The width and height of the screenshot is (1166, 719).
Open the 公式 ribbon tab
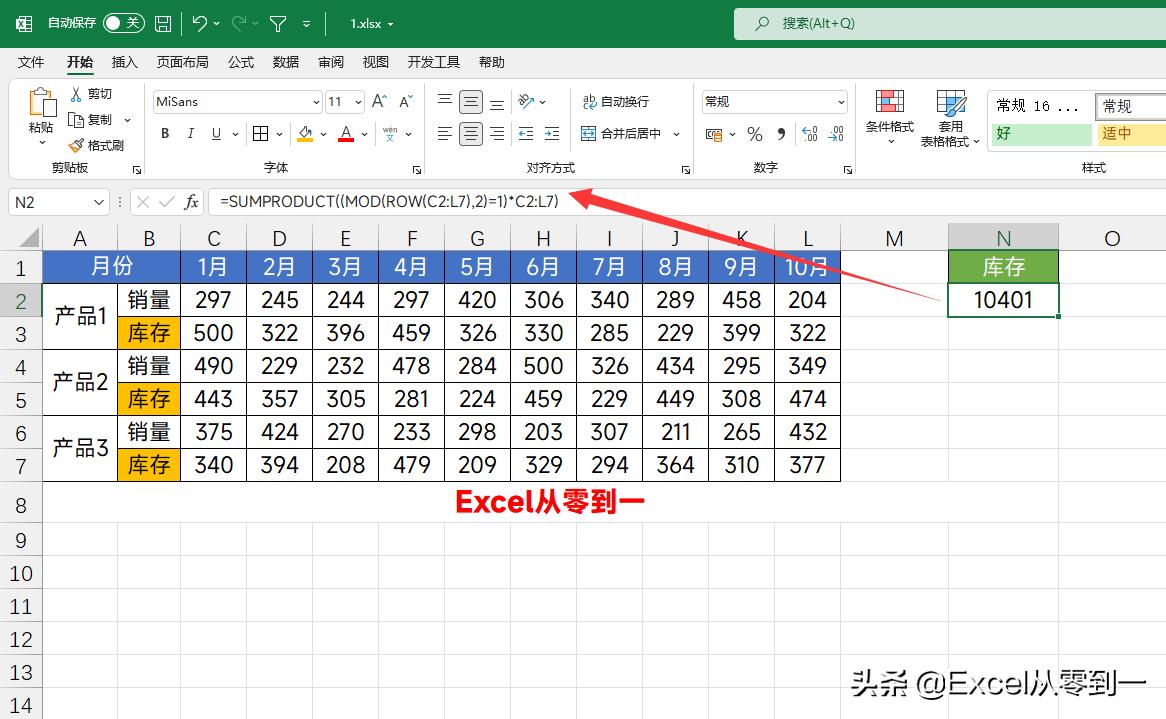(240, 61)
